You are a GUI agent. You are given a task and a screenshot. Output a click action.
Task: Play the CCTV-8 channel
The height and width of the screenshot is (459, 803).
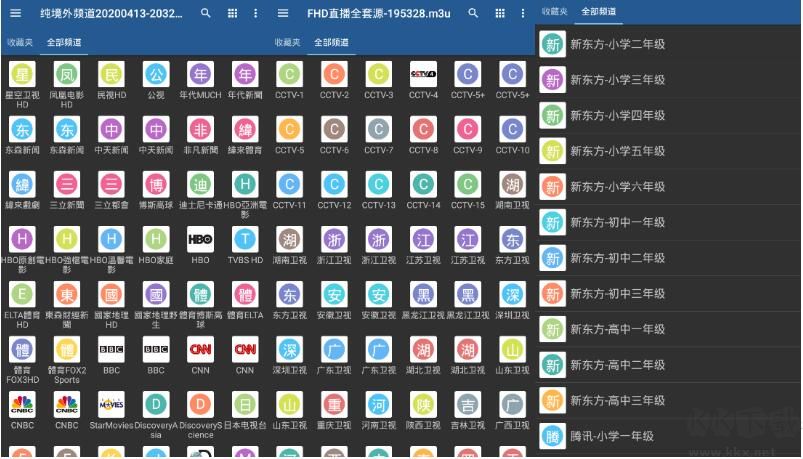[x=424, y=135]
